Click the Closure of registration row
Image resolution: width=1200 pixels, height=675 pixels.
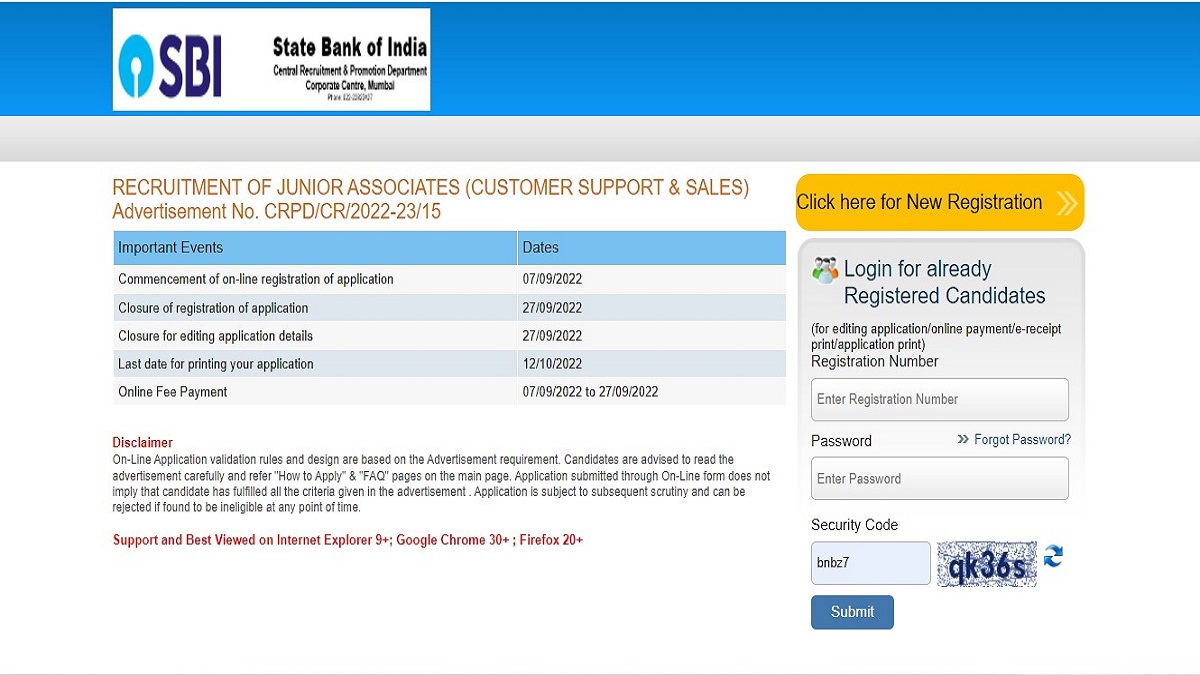[300, 307]
